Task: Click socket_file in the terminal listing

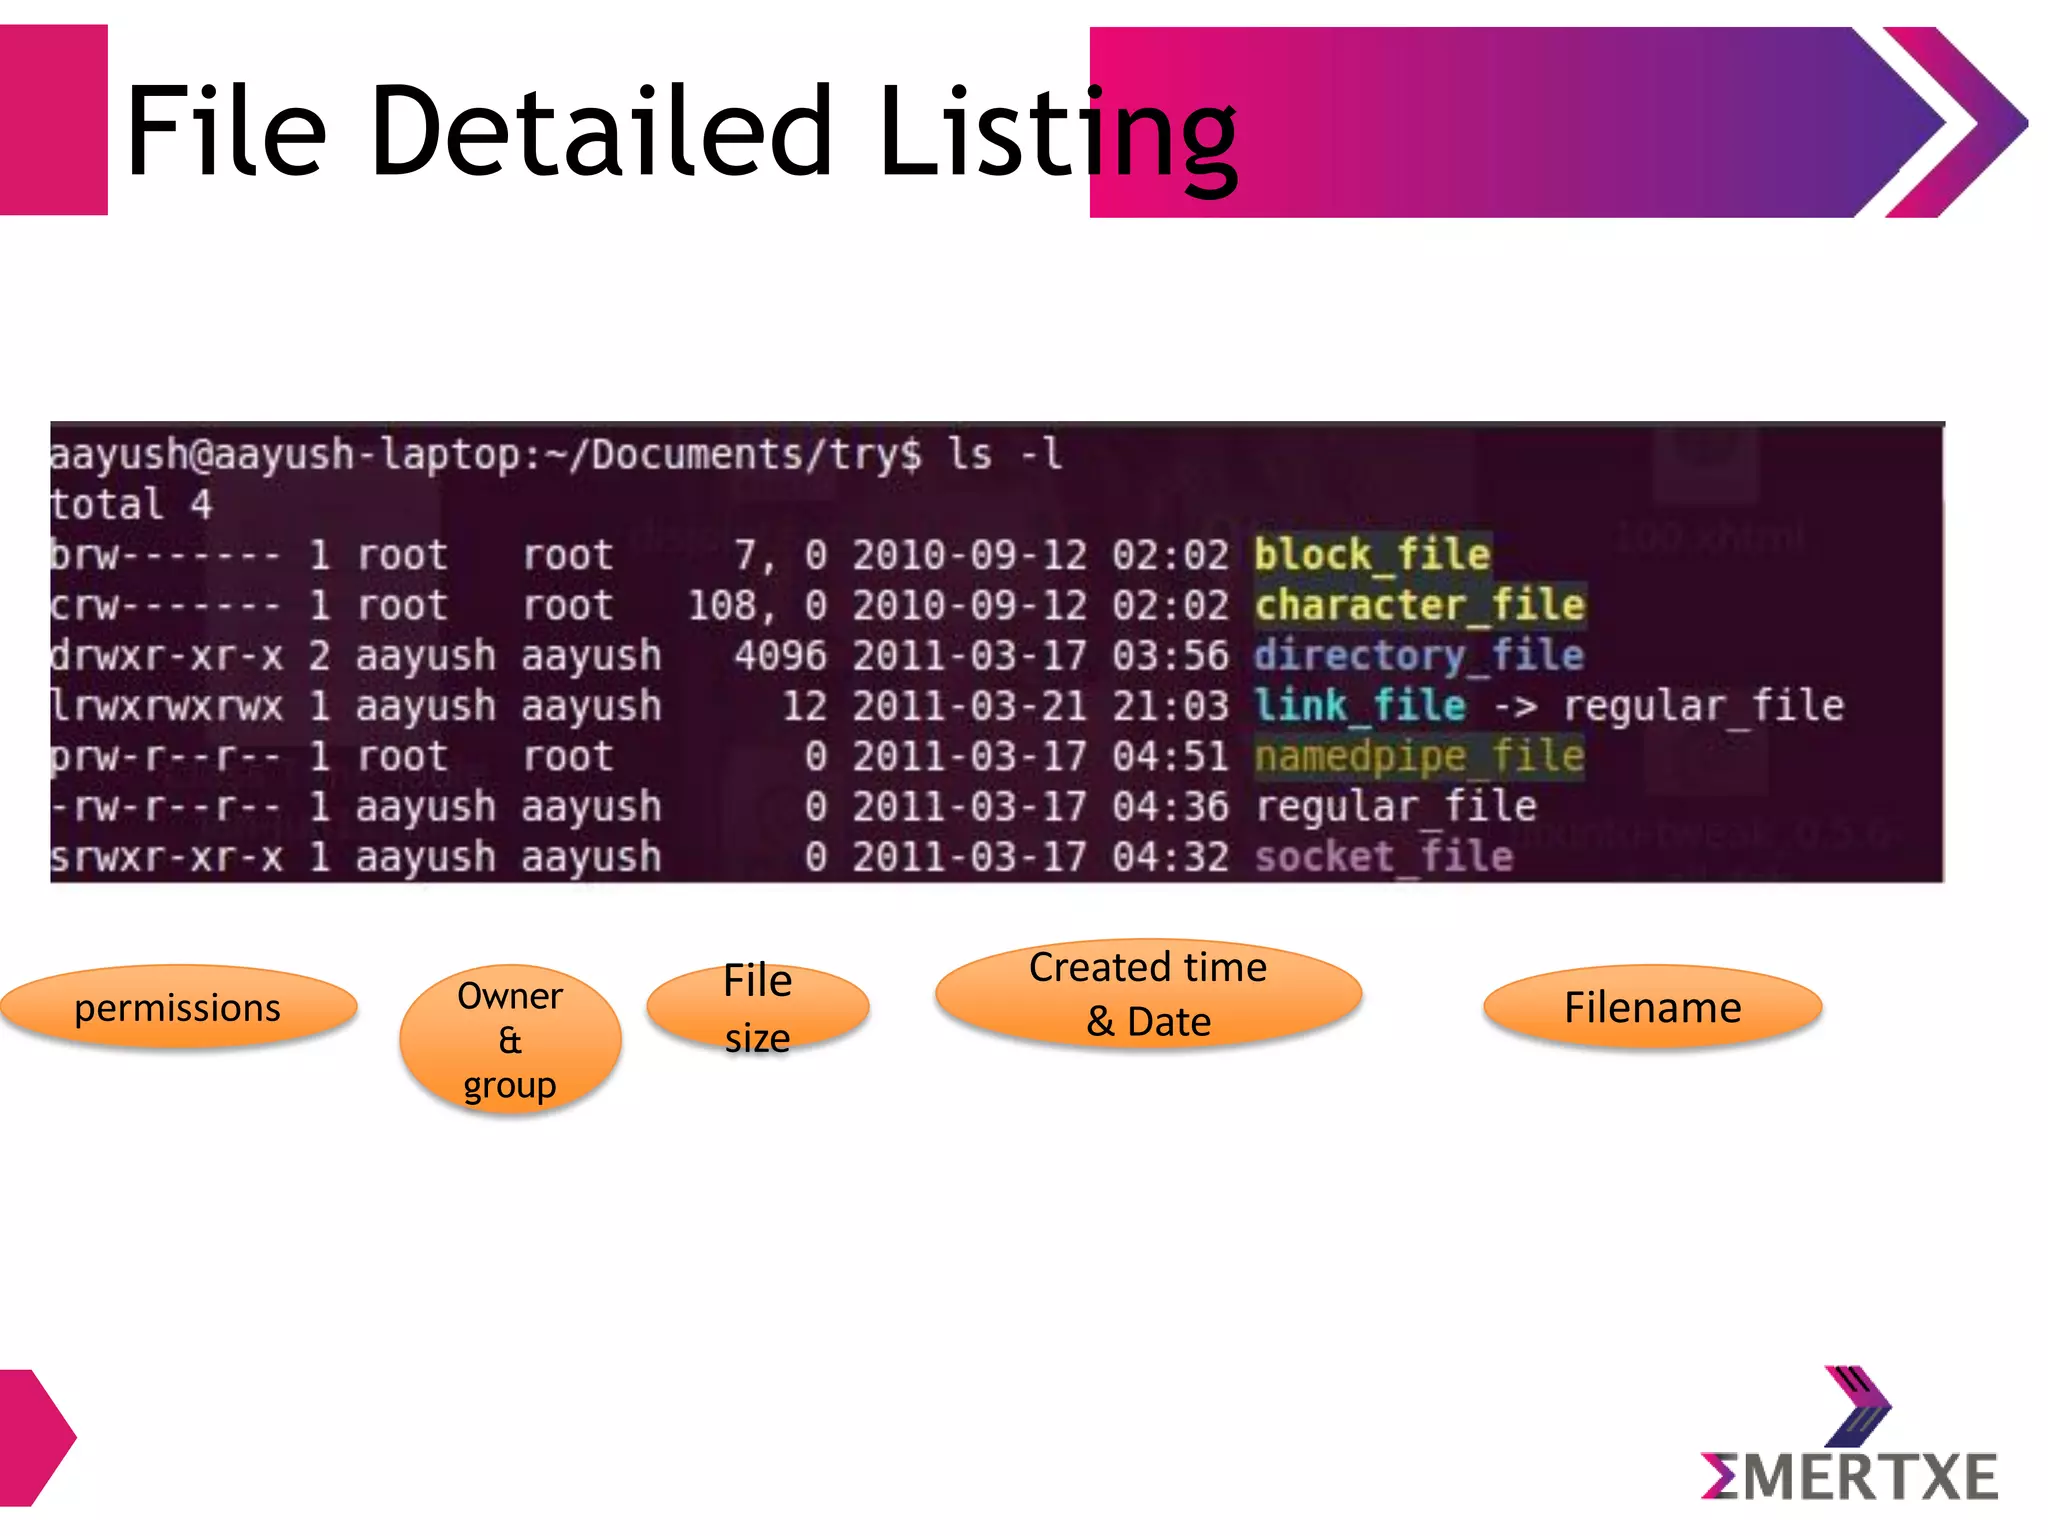Action: (1384, 857)
